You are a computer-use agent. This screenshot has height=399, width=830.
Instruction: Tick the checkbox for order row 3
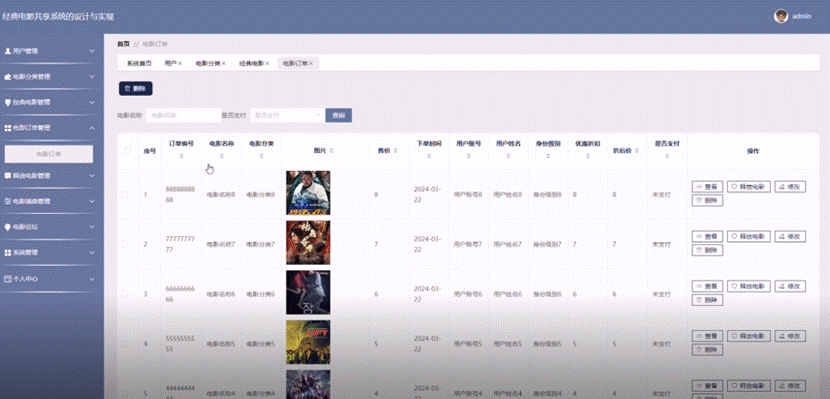pyautogui.click(x=125, y=294)
